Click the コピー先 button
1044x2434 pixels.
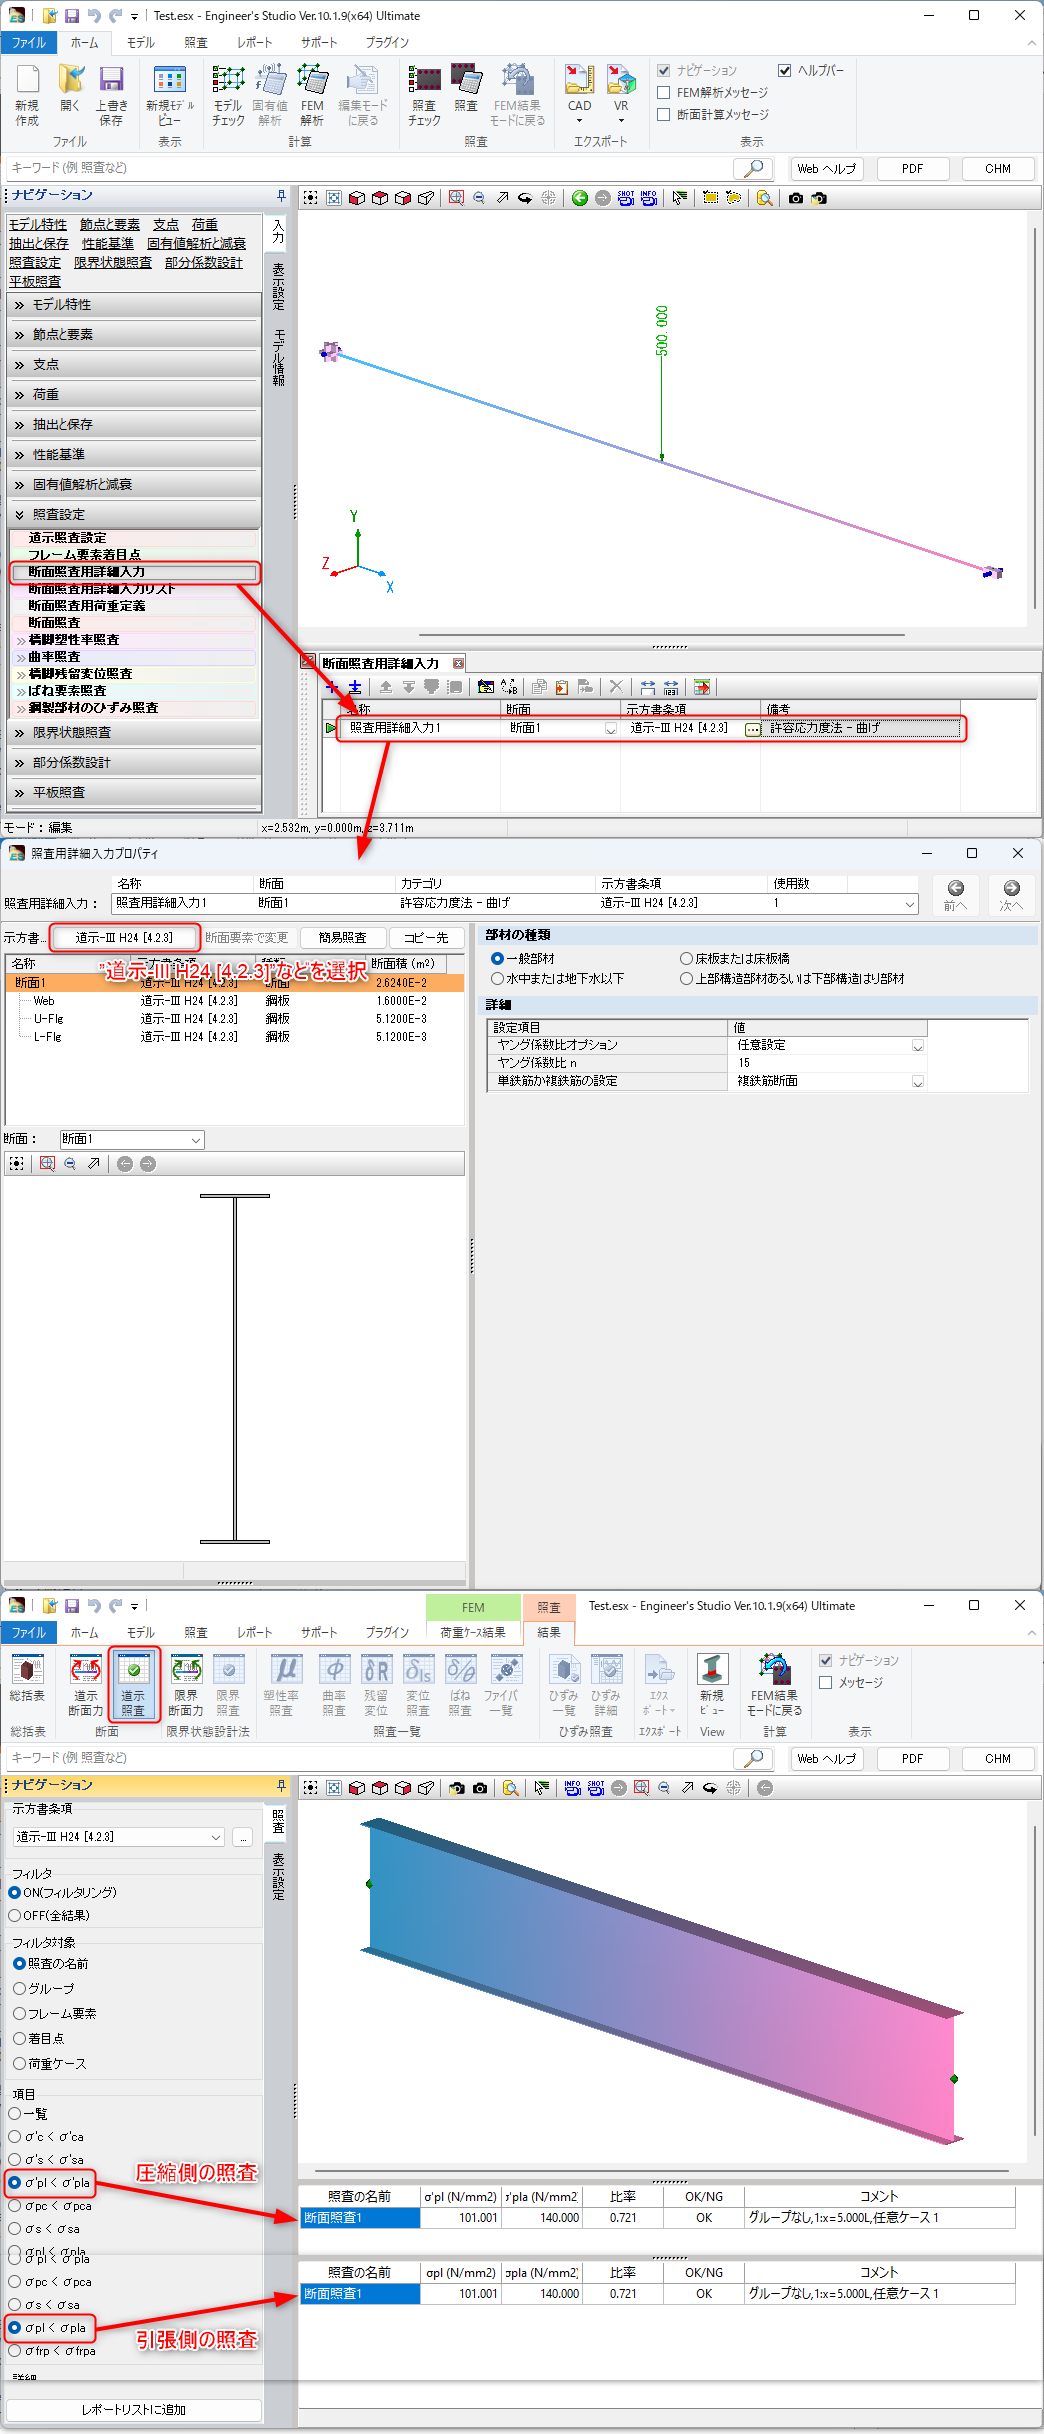coord(426,937)
